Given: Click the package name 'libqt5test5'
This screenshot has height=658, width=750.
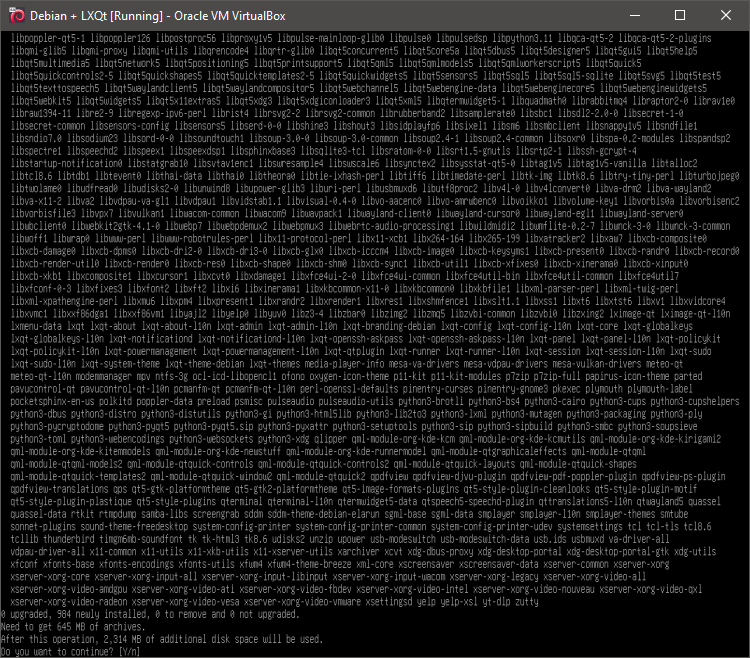Looking at the screenshot, I should 695,76.
